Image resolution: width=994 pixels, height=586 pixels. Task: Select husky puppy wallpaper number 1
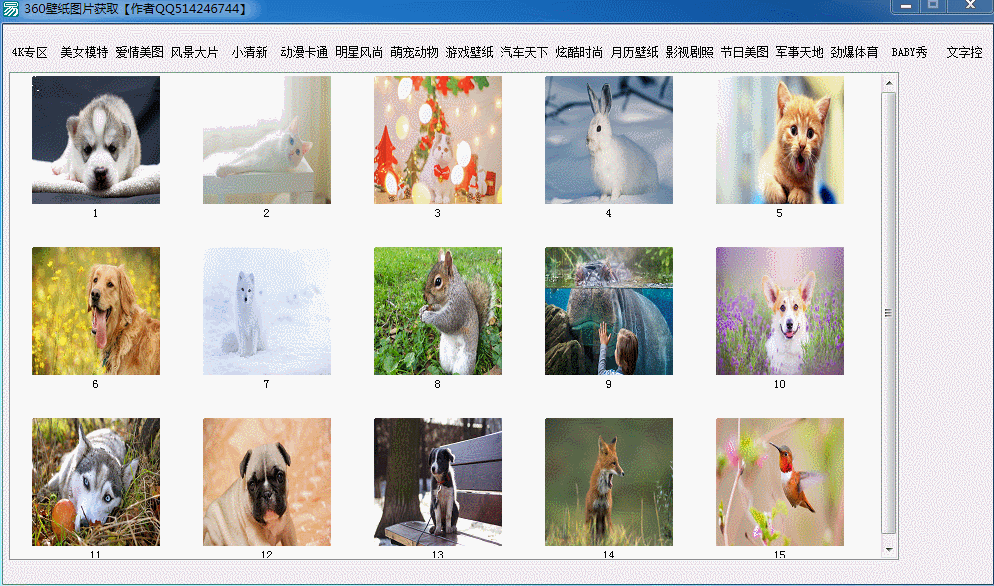(x=96, y=140)
